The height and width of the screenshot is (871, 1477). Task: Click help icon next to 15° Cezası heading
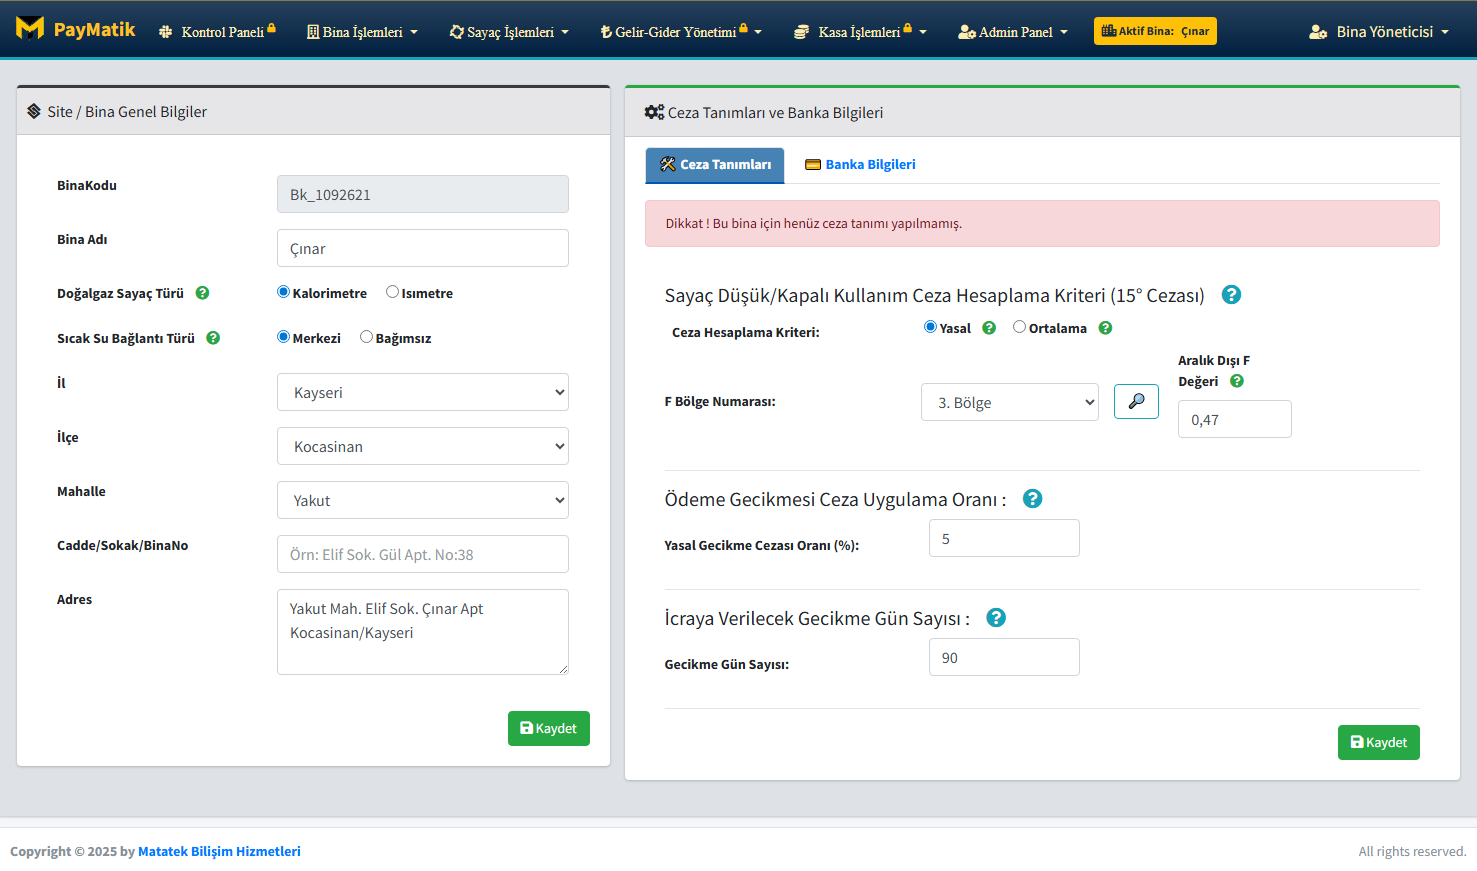(1231, 295)
